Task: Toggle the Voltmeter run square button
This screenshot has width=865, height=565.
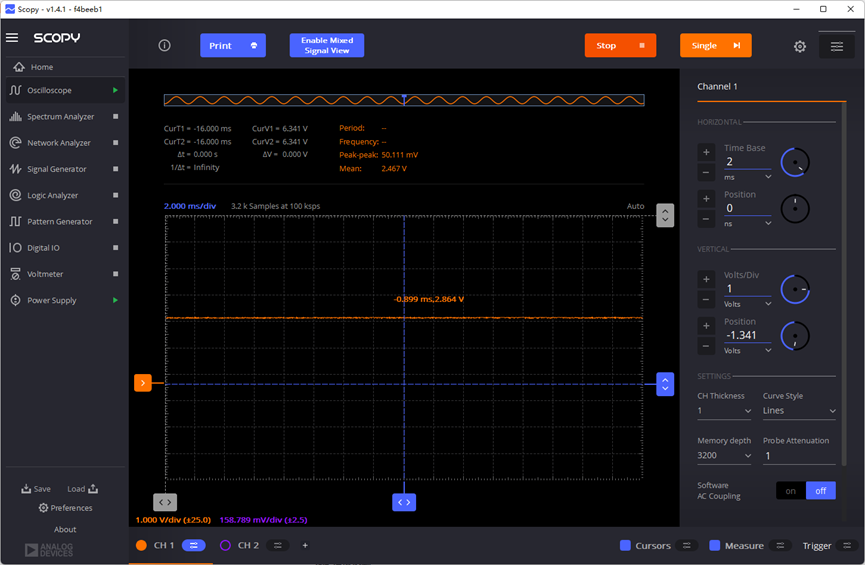Action: click(115, 274)
